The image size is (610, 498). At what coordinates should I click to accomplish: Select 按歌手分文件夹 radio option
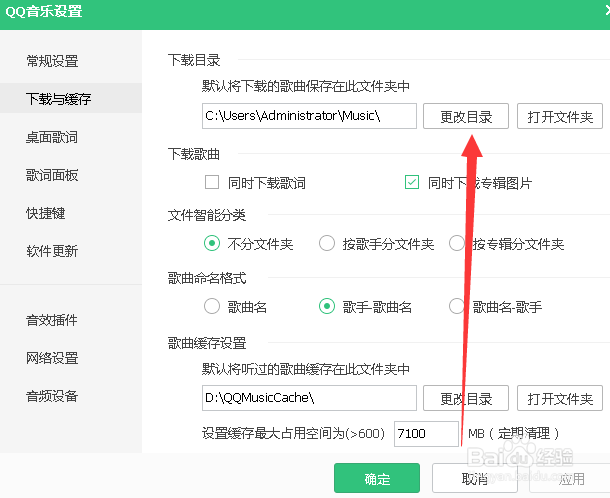(x=327, y=243)
